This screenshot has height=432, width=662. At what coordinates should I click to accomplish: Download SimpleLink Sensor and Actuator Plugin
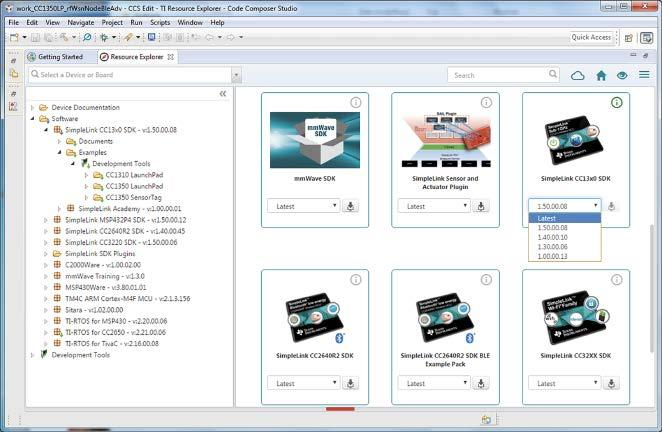click(480, 206)
